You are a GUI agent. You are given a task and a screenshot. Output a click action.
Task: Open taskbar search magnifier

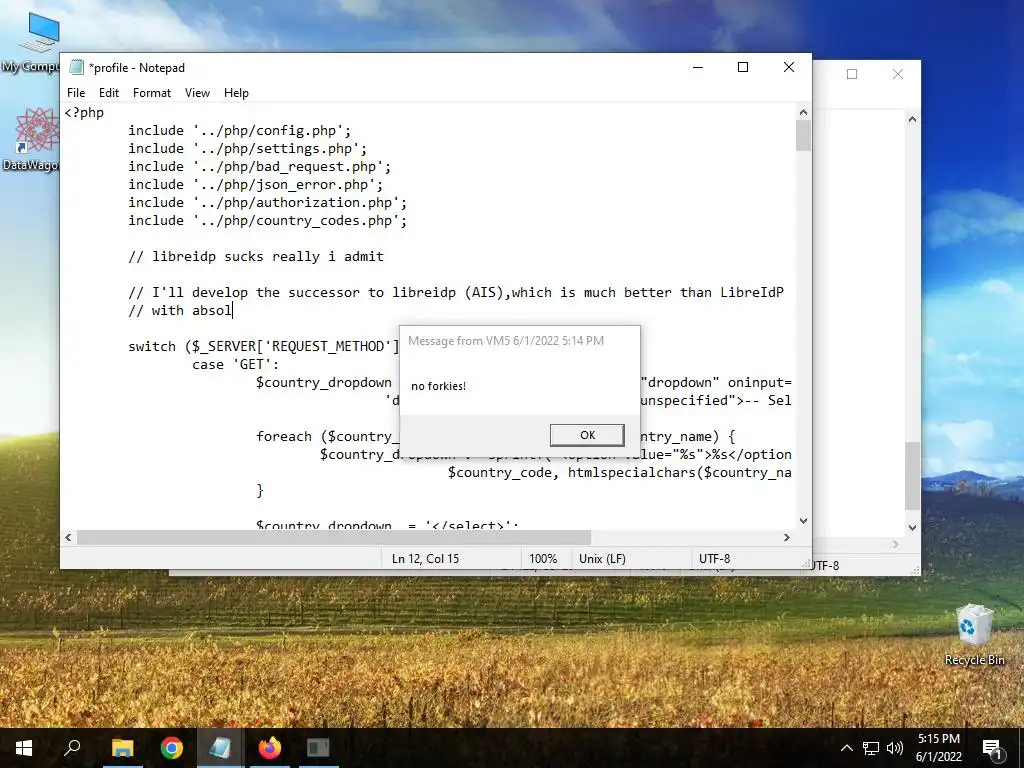pyautogui.click(x=72, y=748)
